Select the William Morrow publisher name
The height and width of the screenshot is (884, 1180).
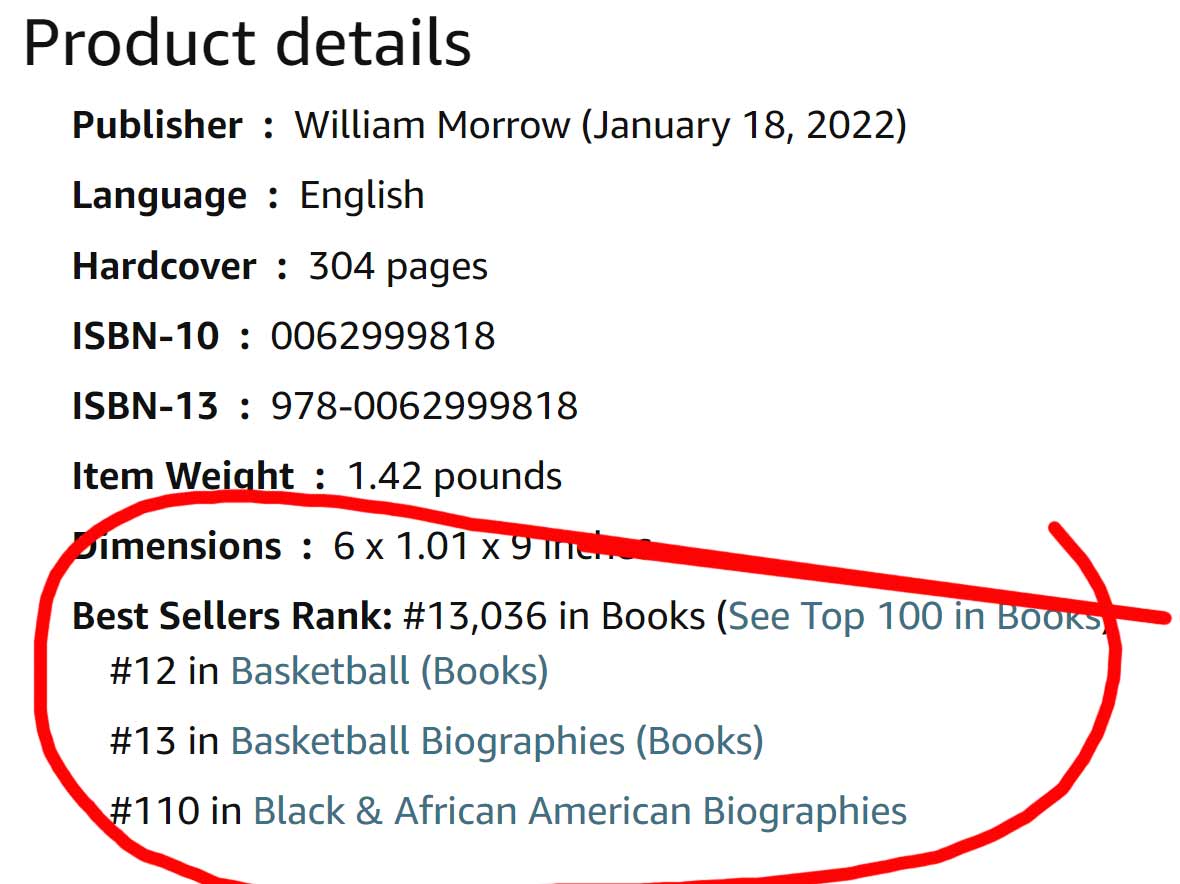tap(432, 126)
